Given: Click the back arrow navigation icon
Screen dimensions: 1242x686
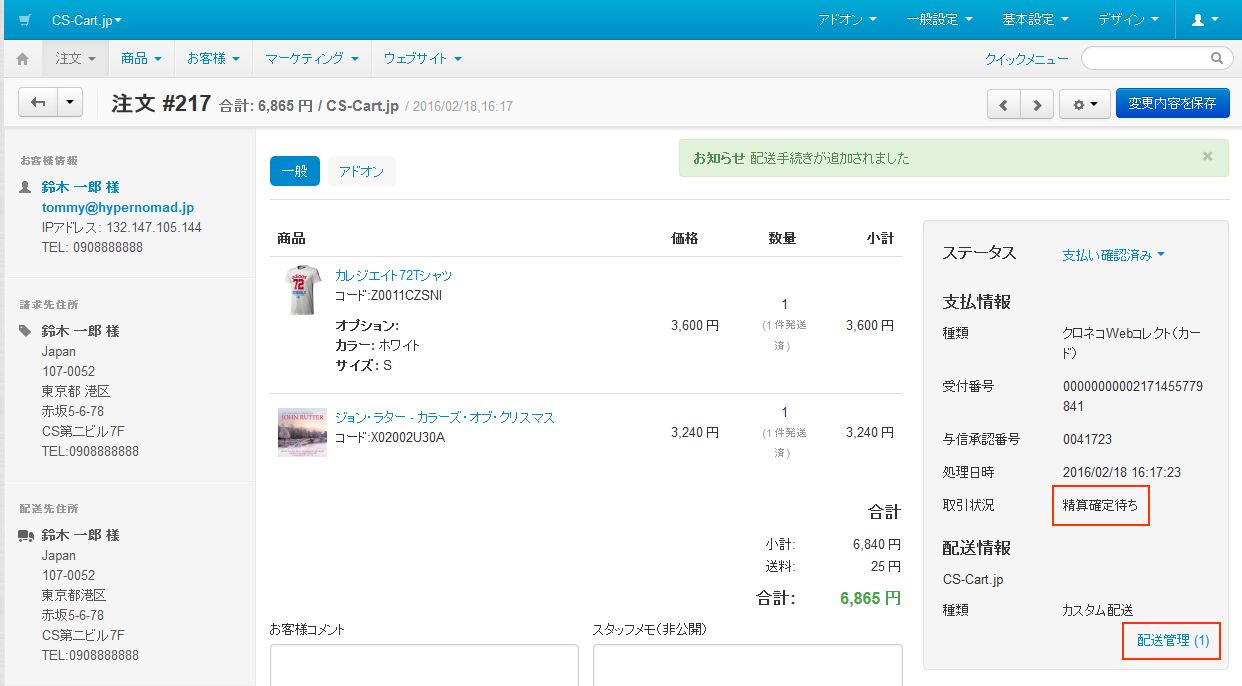Looking at the screenshot, I should [x=38, y=102].
